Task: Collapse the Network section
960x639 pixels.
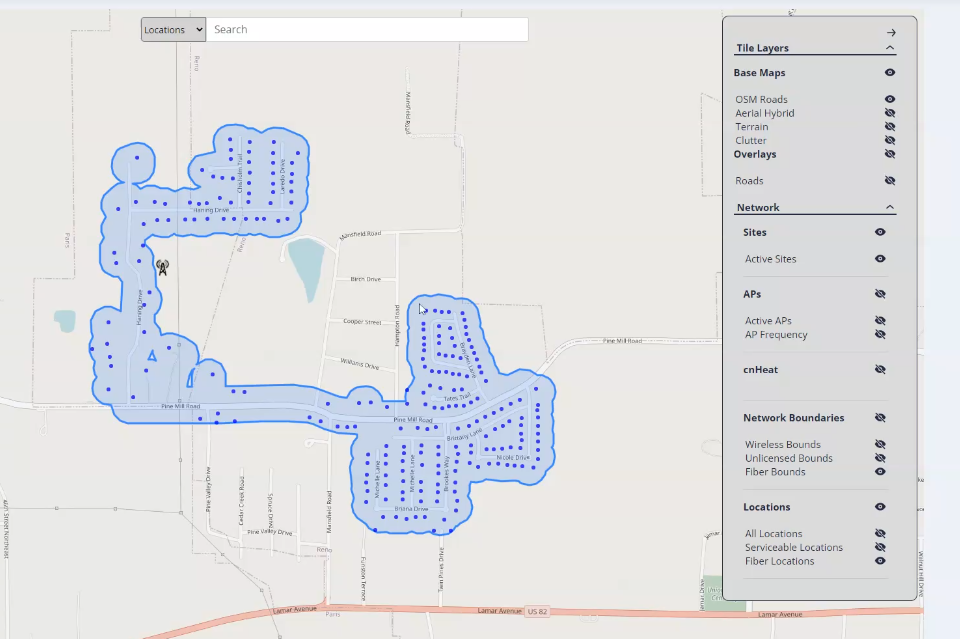Action: [890, 207]
